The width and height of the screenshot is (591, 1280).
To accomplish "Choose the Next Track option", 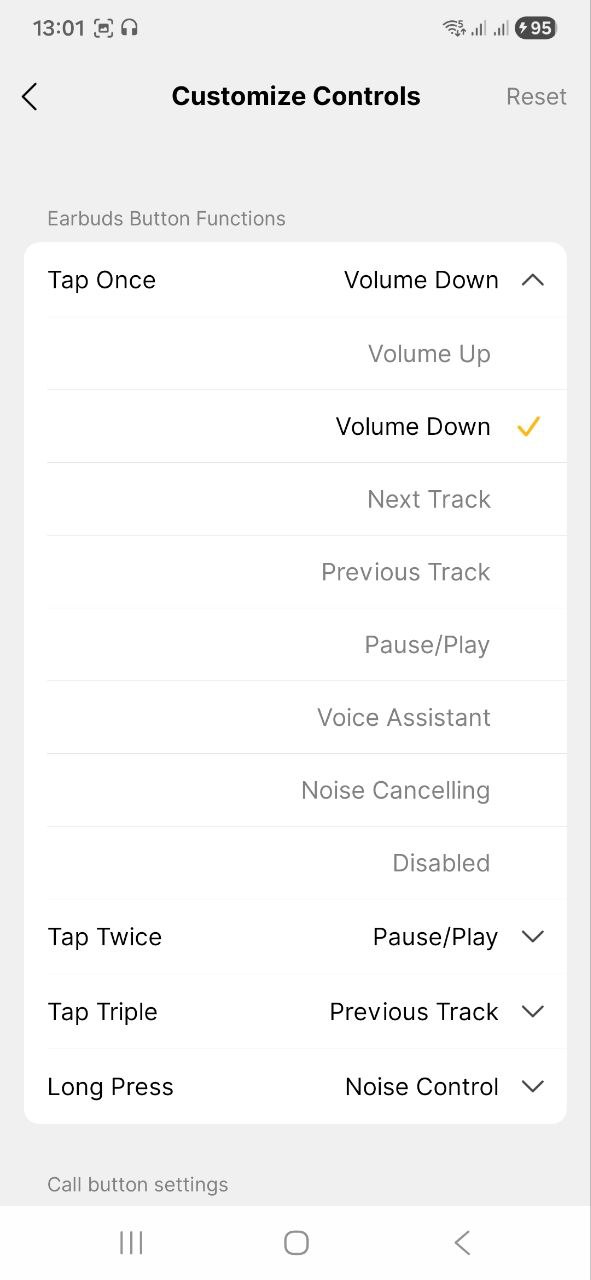I will click(306, 499).
